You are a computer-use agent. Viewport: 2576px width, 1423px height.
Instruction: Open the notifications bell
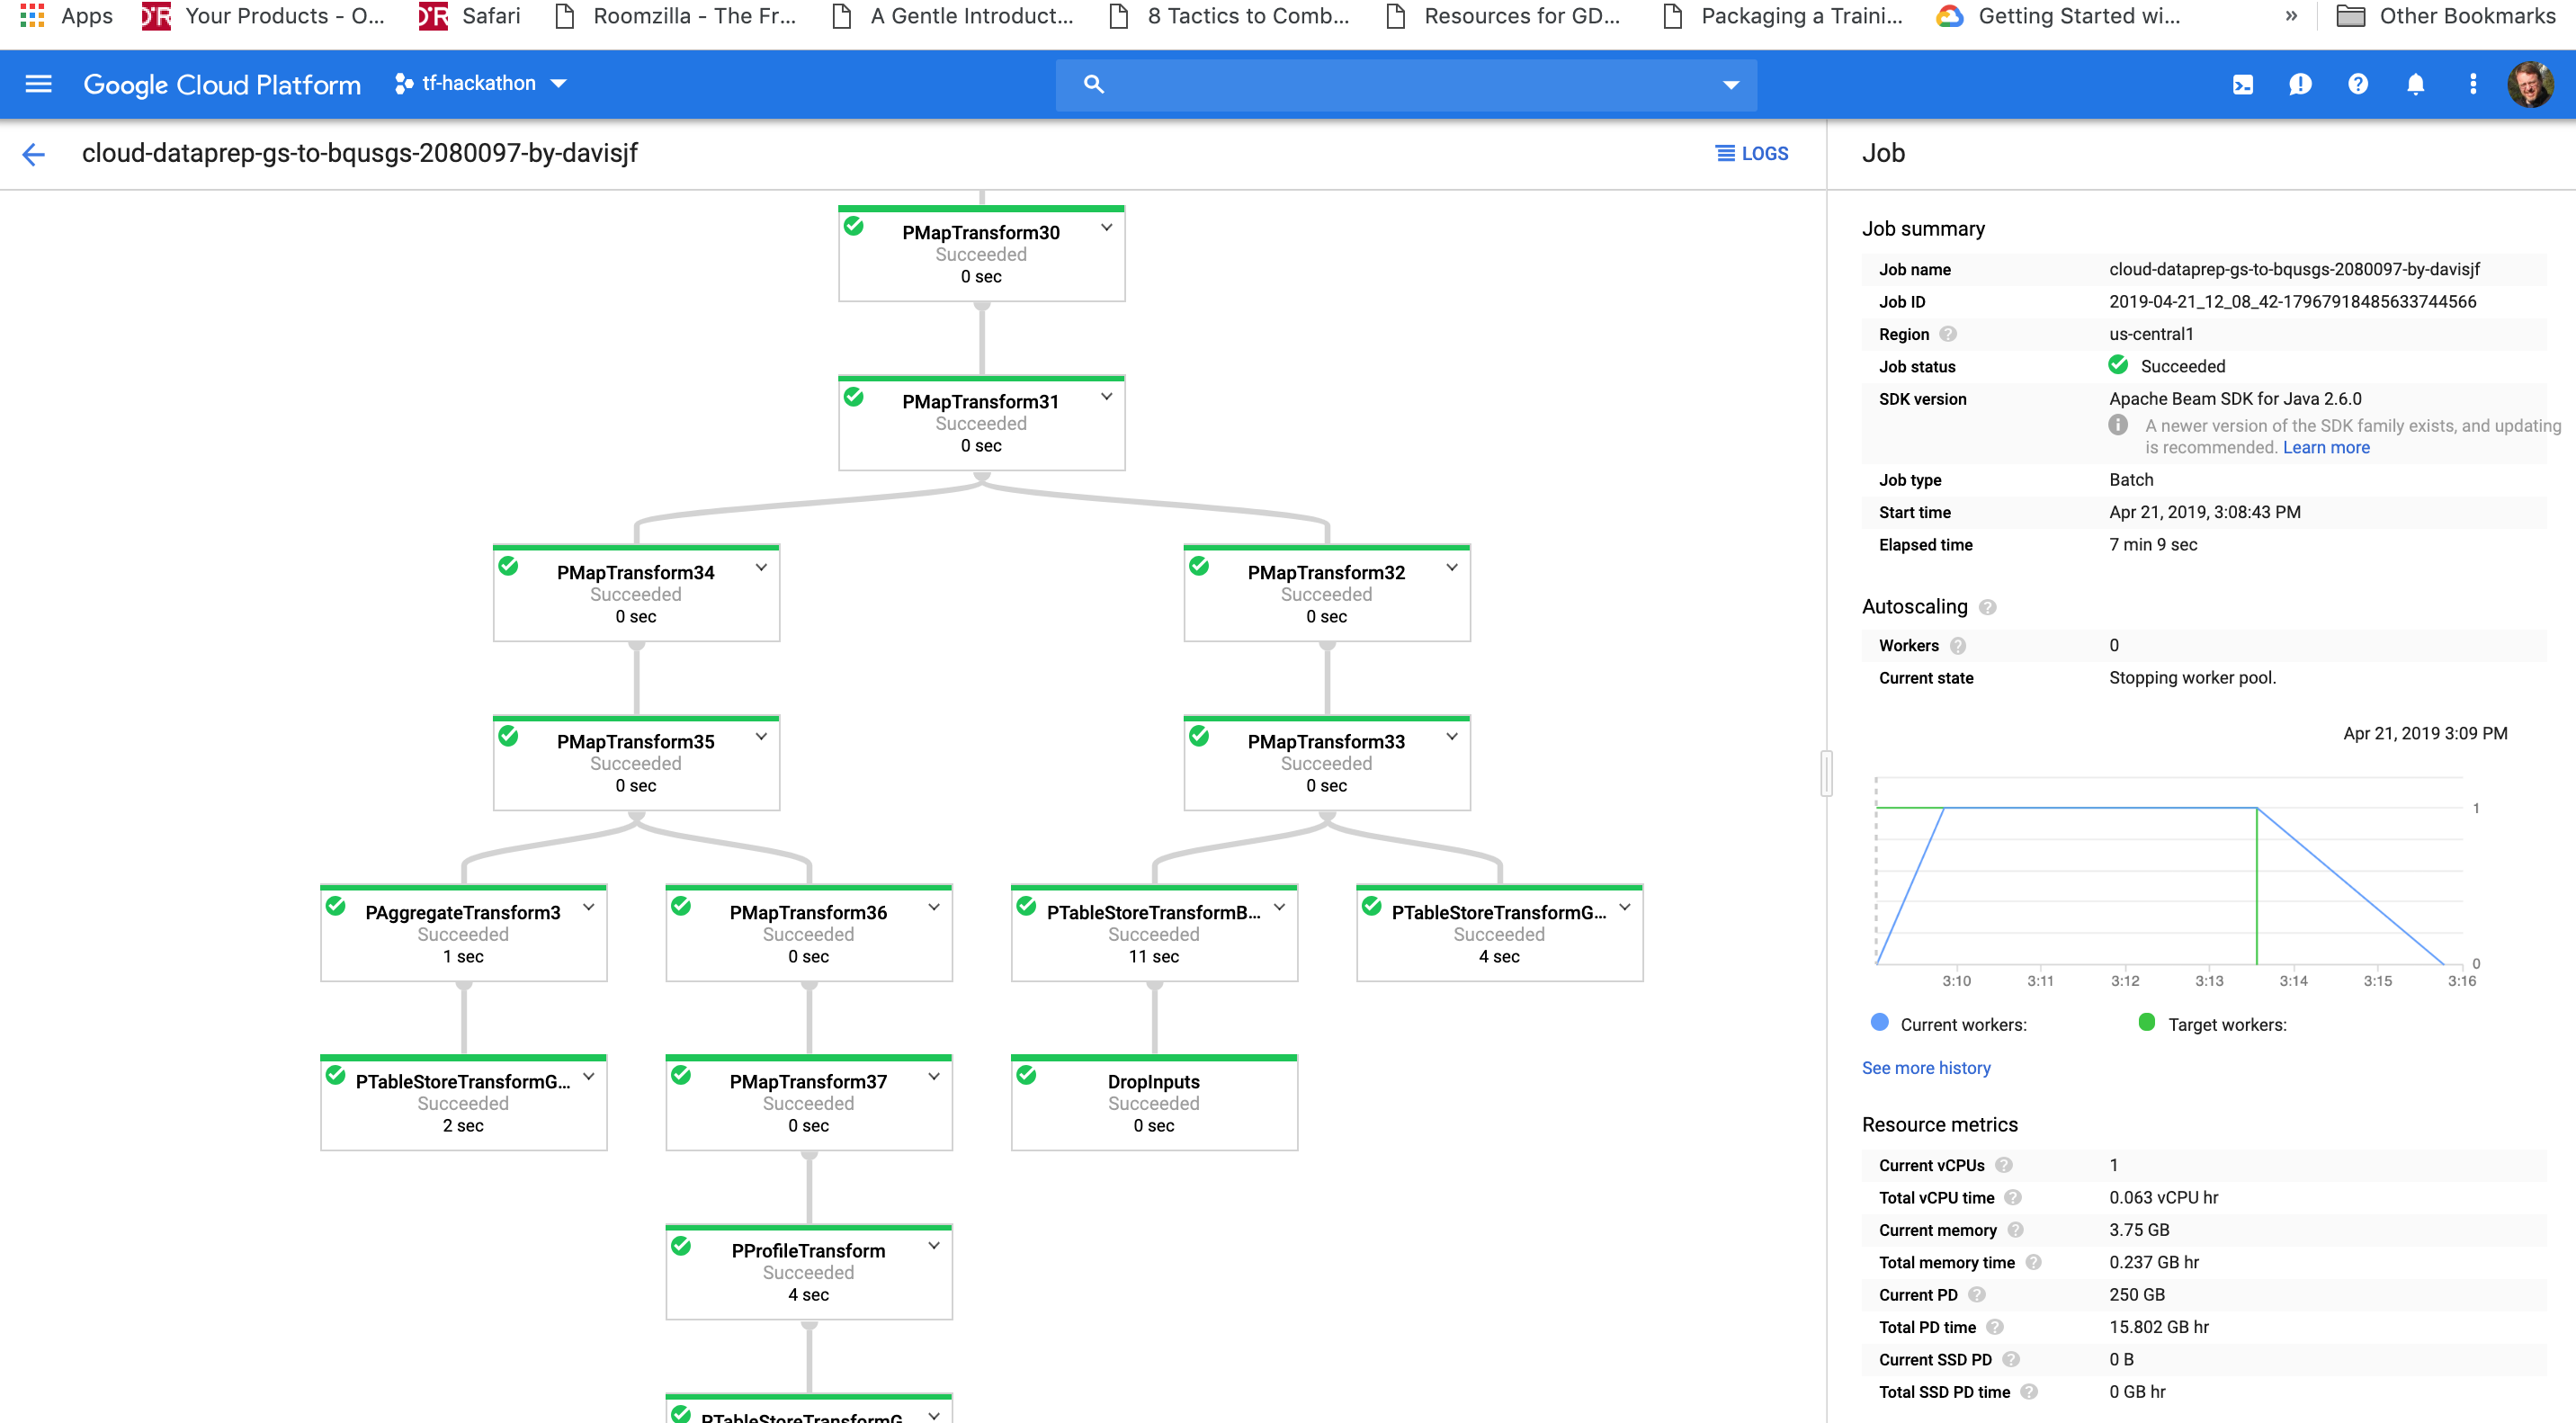pyautogui.click(x=2415, y=84)
